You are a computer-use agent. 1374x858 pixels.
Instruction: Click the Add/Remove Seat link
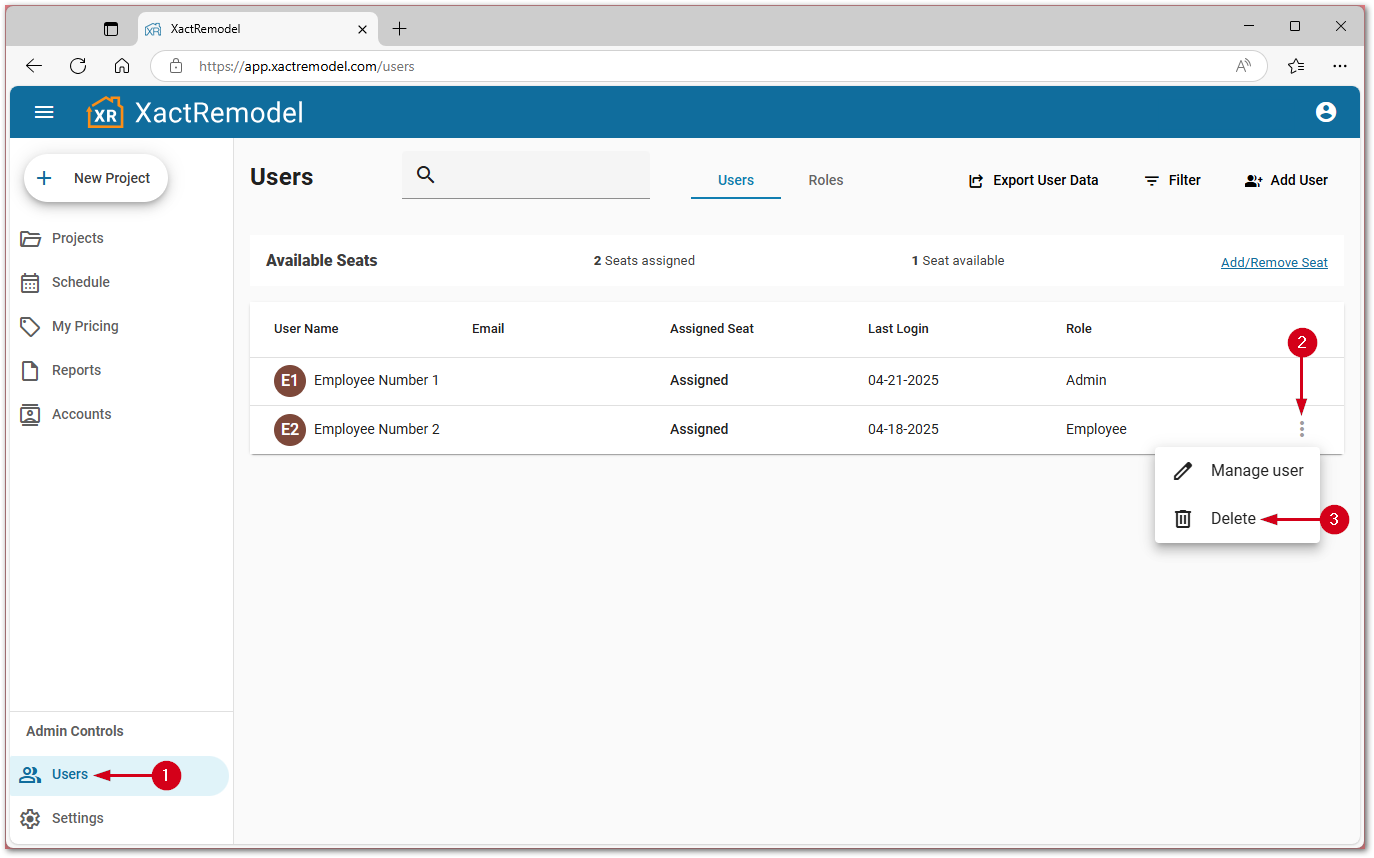tap(1274, 263)
